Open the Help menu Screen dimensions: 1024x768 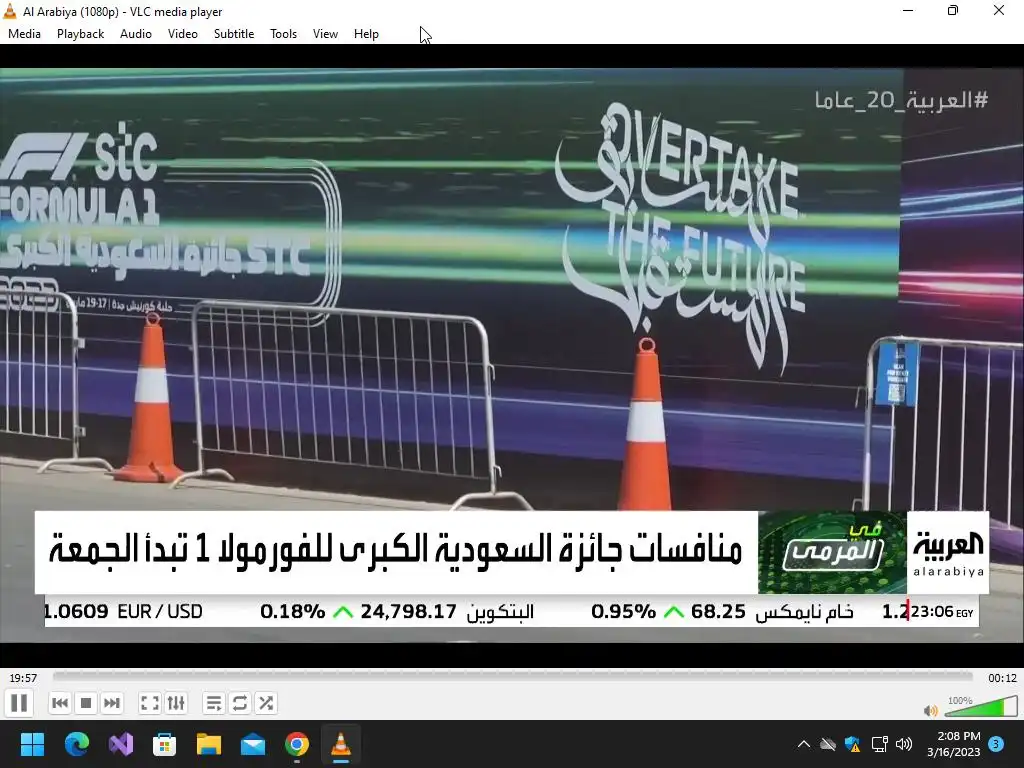coord(366,34)
